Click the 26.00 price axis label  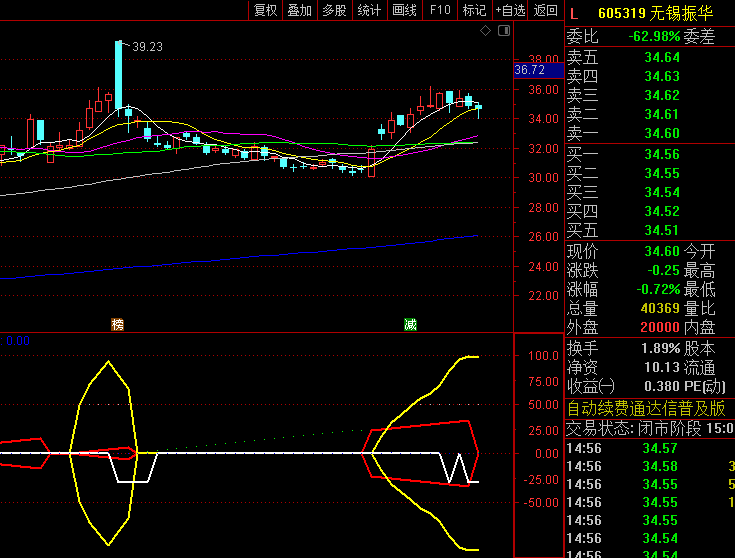[x=543, y=237]
